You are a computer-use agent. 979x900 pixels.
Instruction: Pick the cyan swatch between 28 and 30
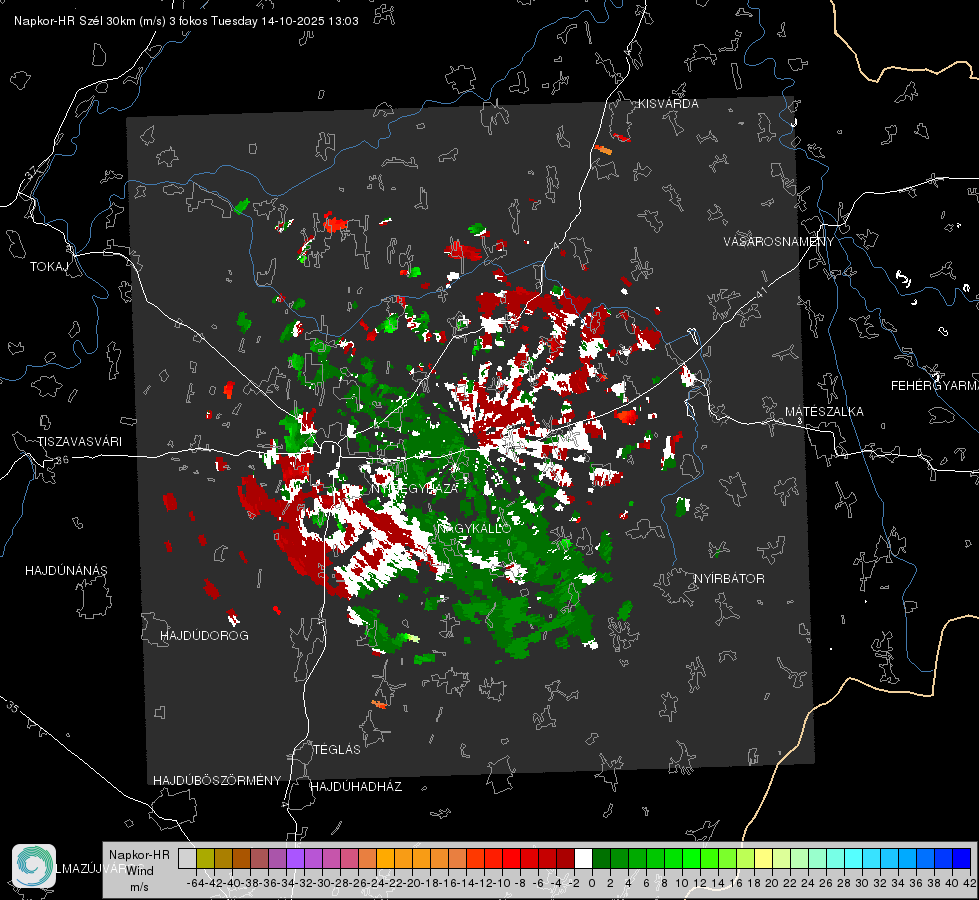[854, 858]
